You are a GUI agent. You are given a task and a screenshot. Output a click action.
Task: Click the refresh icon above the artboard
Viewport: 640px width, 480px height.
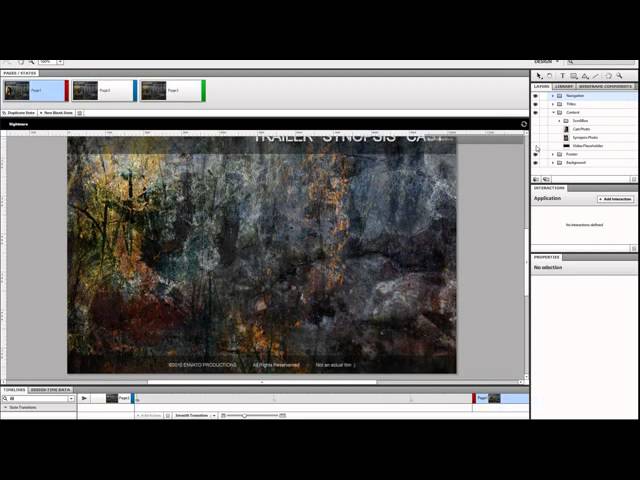coord(523,124)
